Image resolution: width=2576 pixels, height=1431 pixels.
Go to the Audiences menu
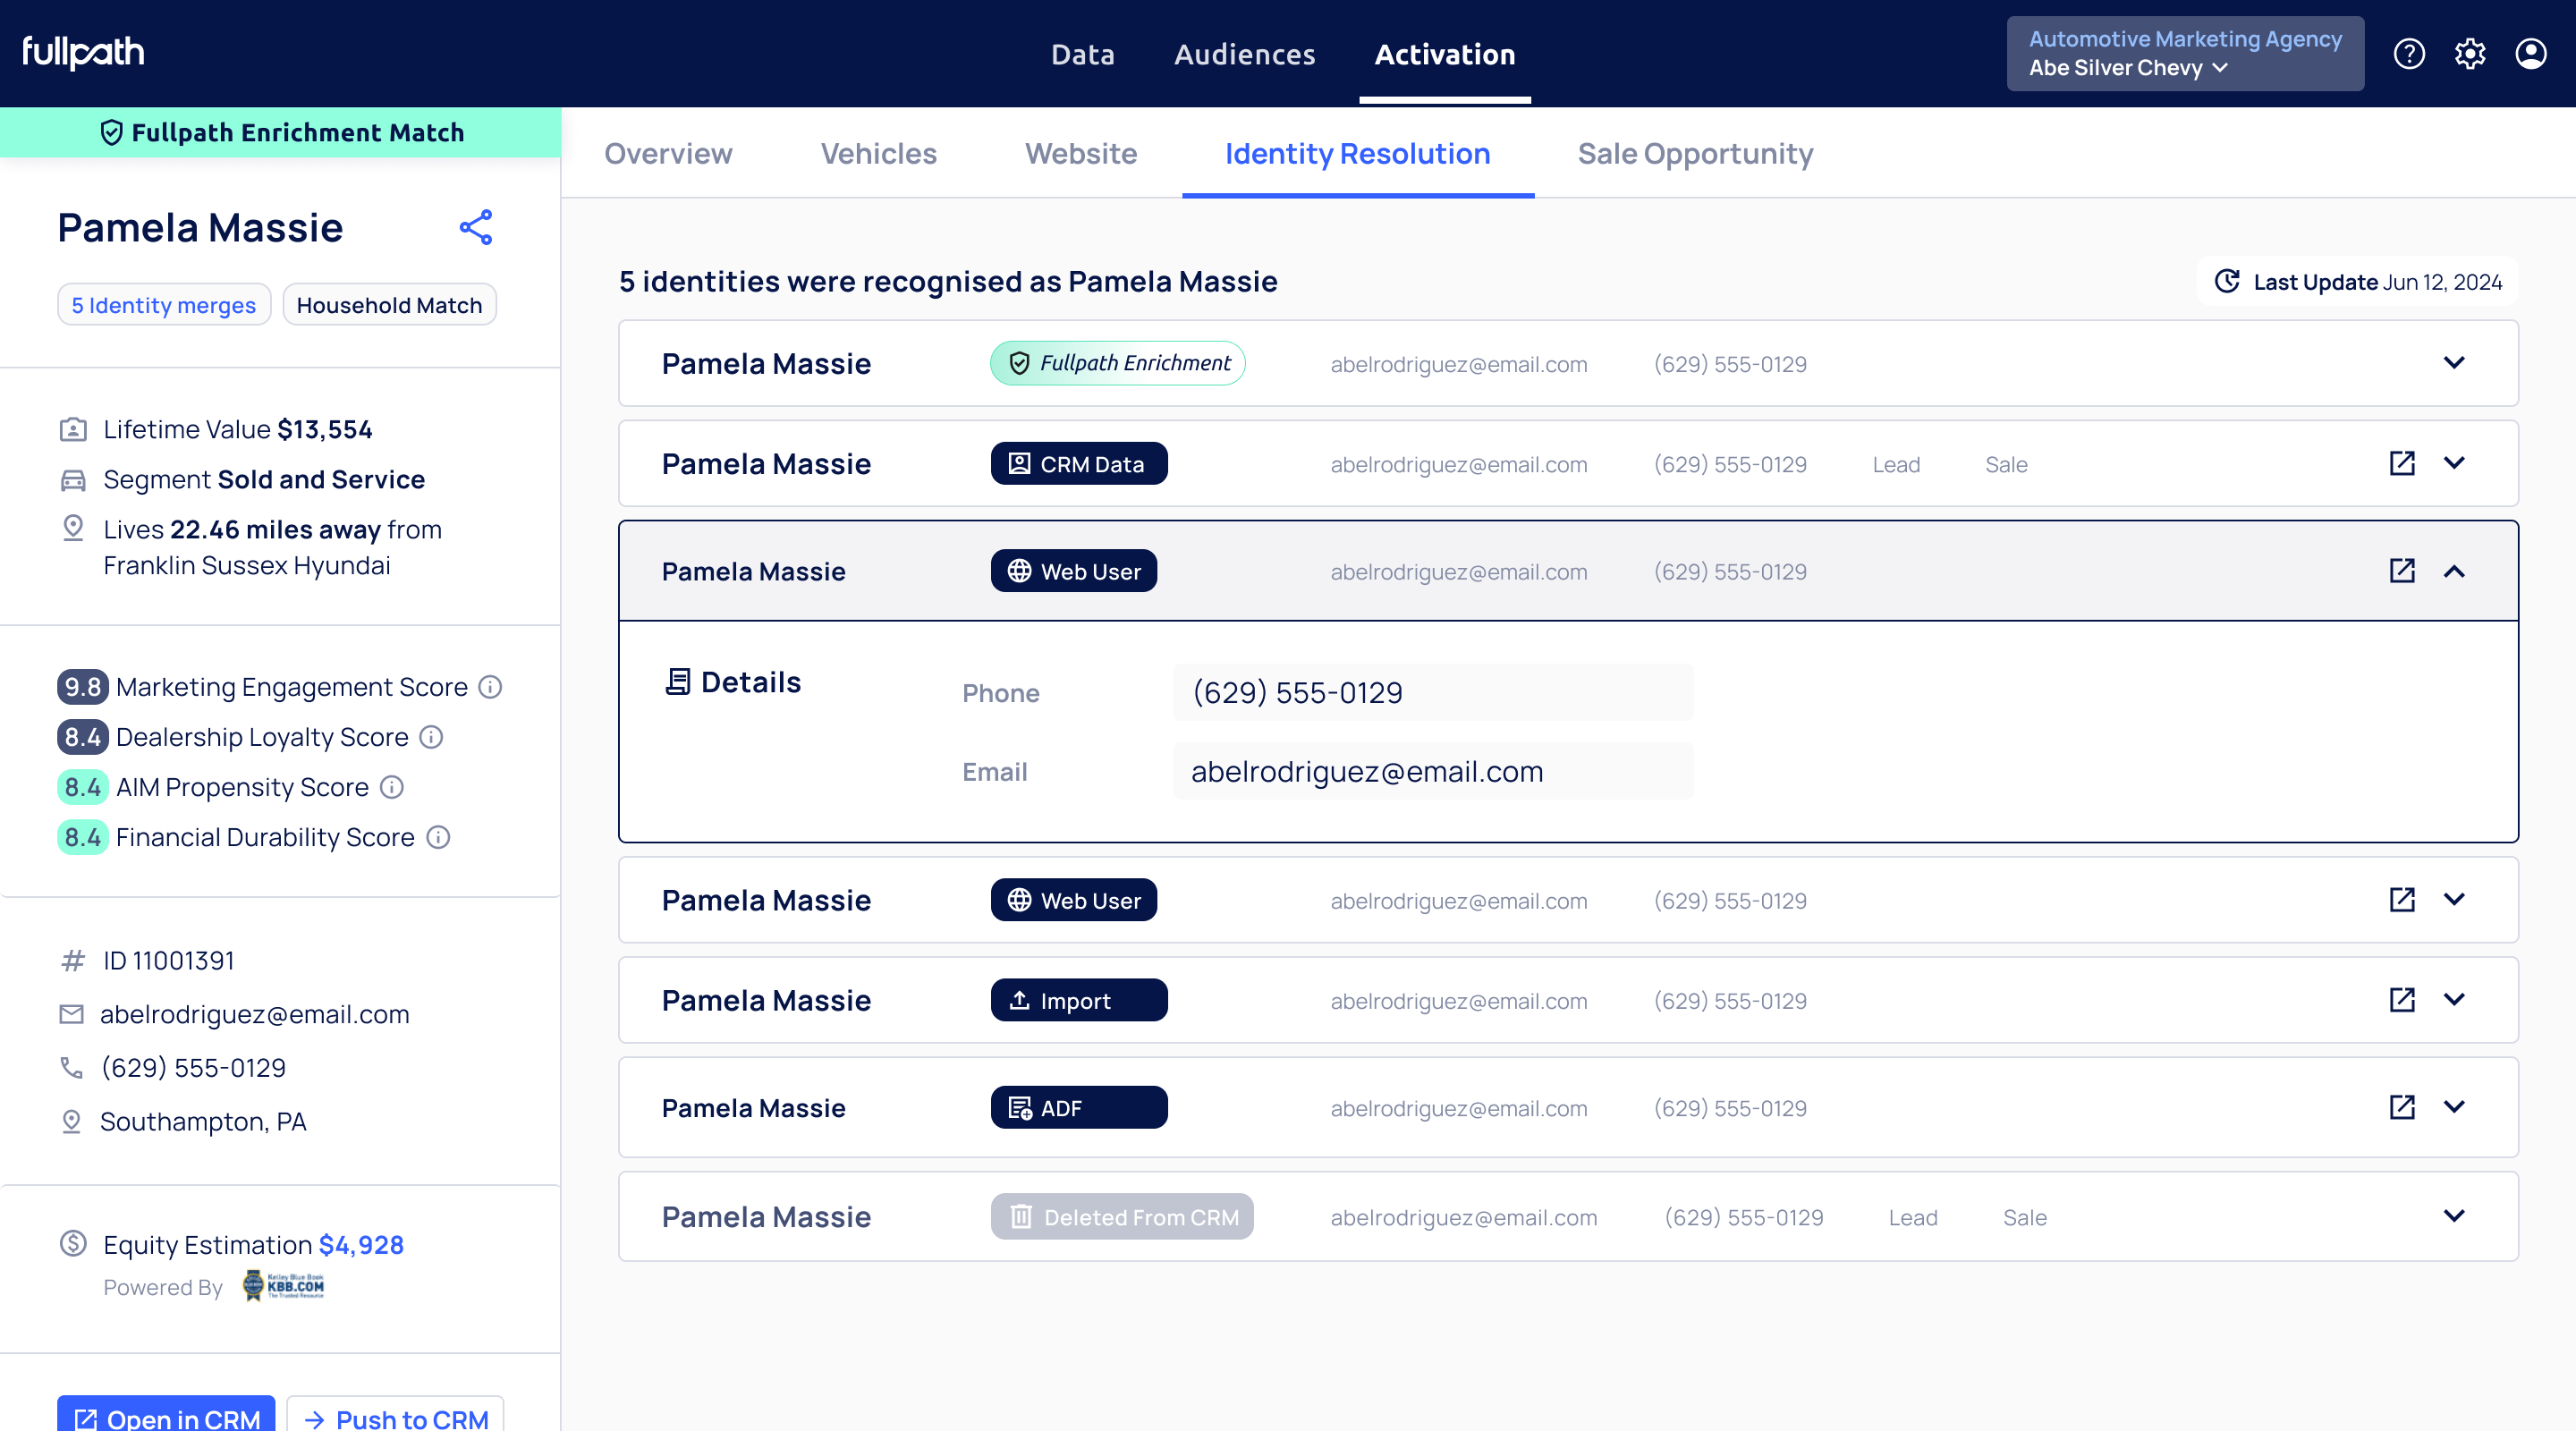click(1244, 54)
